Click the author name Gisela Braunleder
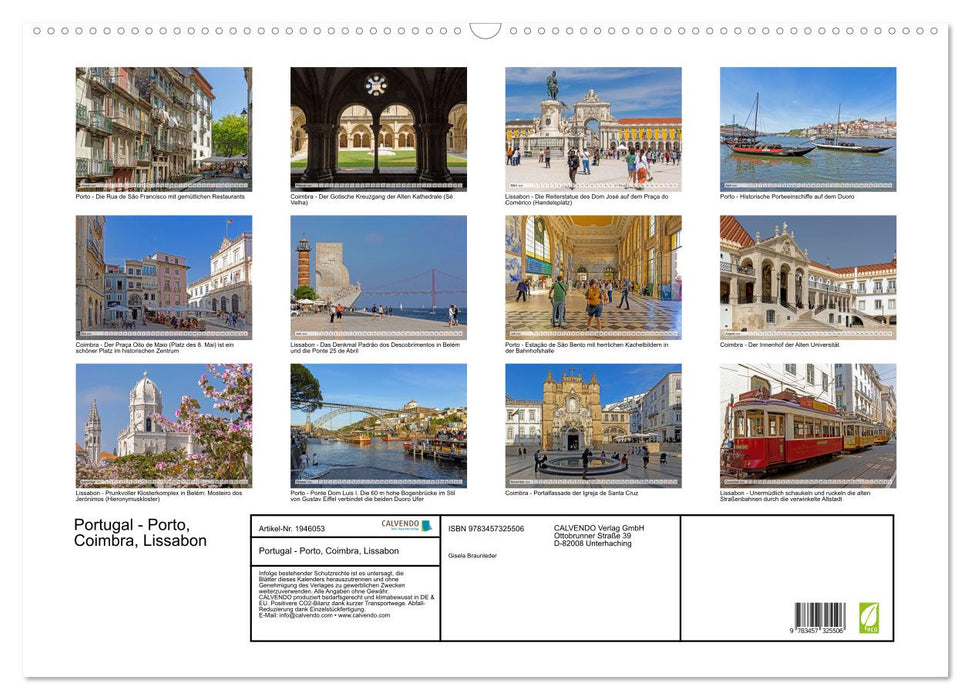971x700 pixels. tap(472, 557)
